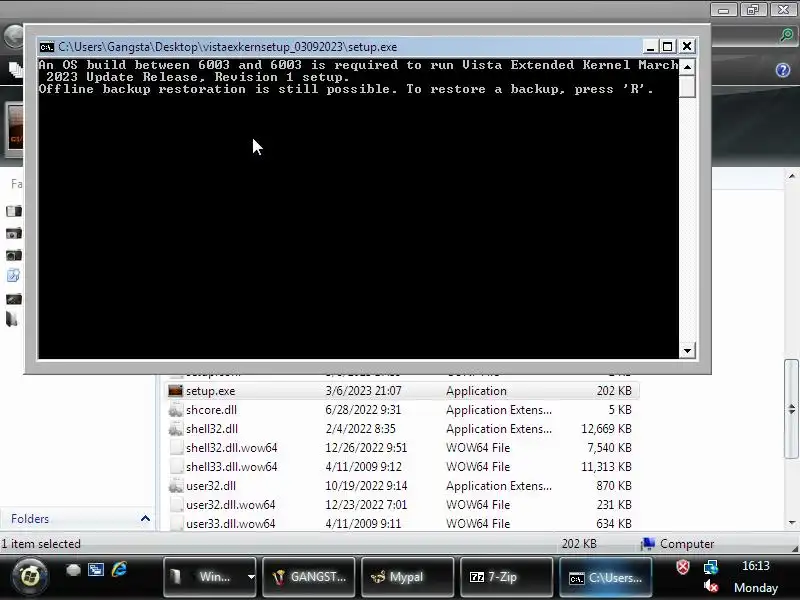Select the file name 'user33.dll.wow64'
Screen dimensions: 800x600
click(231, 523)
